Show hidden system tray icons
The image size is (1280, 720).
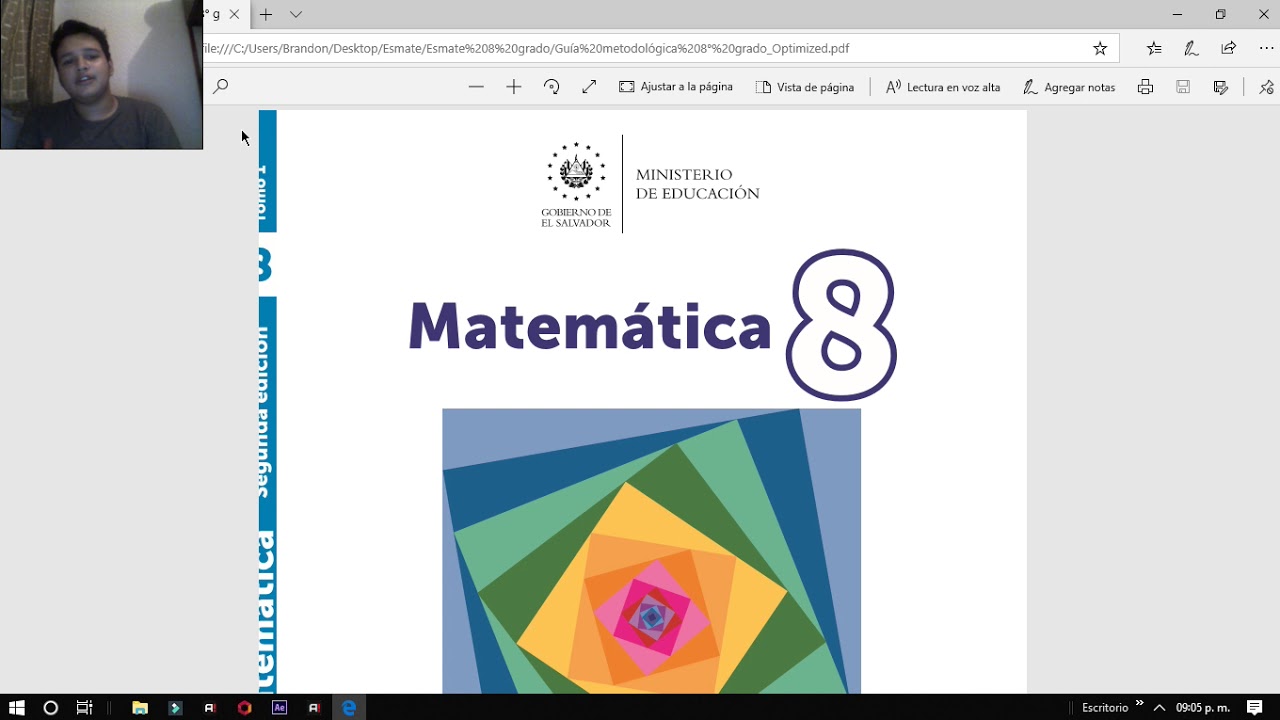[x=1159, y=707]
